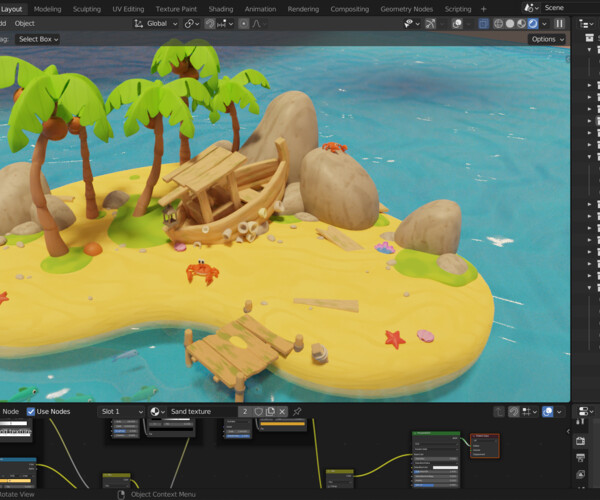Toggle node editor snapping
Image resolution: width=600 pixels, height=500 pixels.
pos(514,412)
